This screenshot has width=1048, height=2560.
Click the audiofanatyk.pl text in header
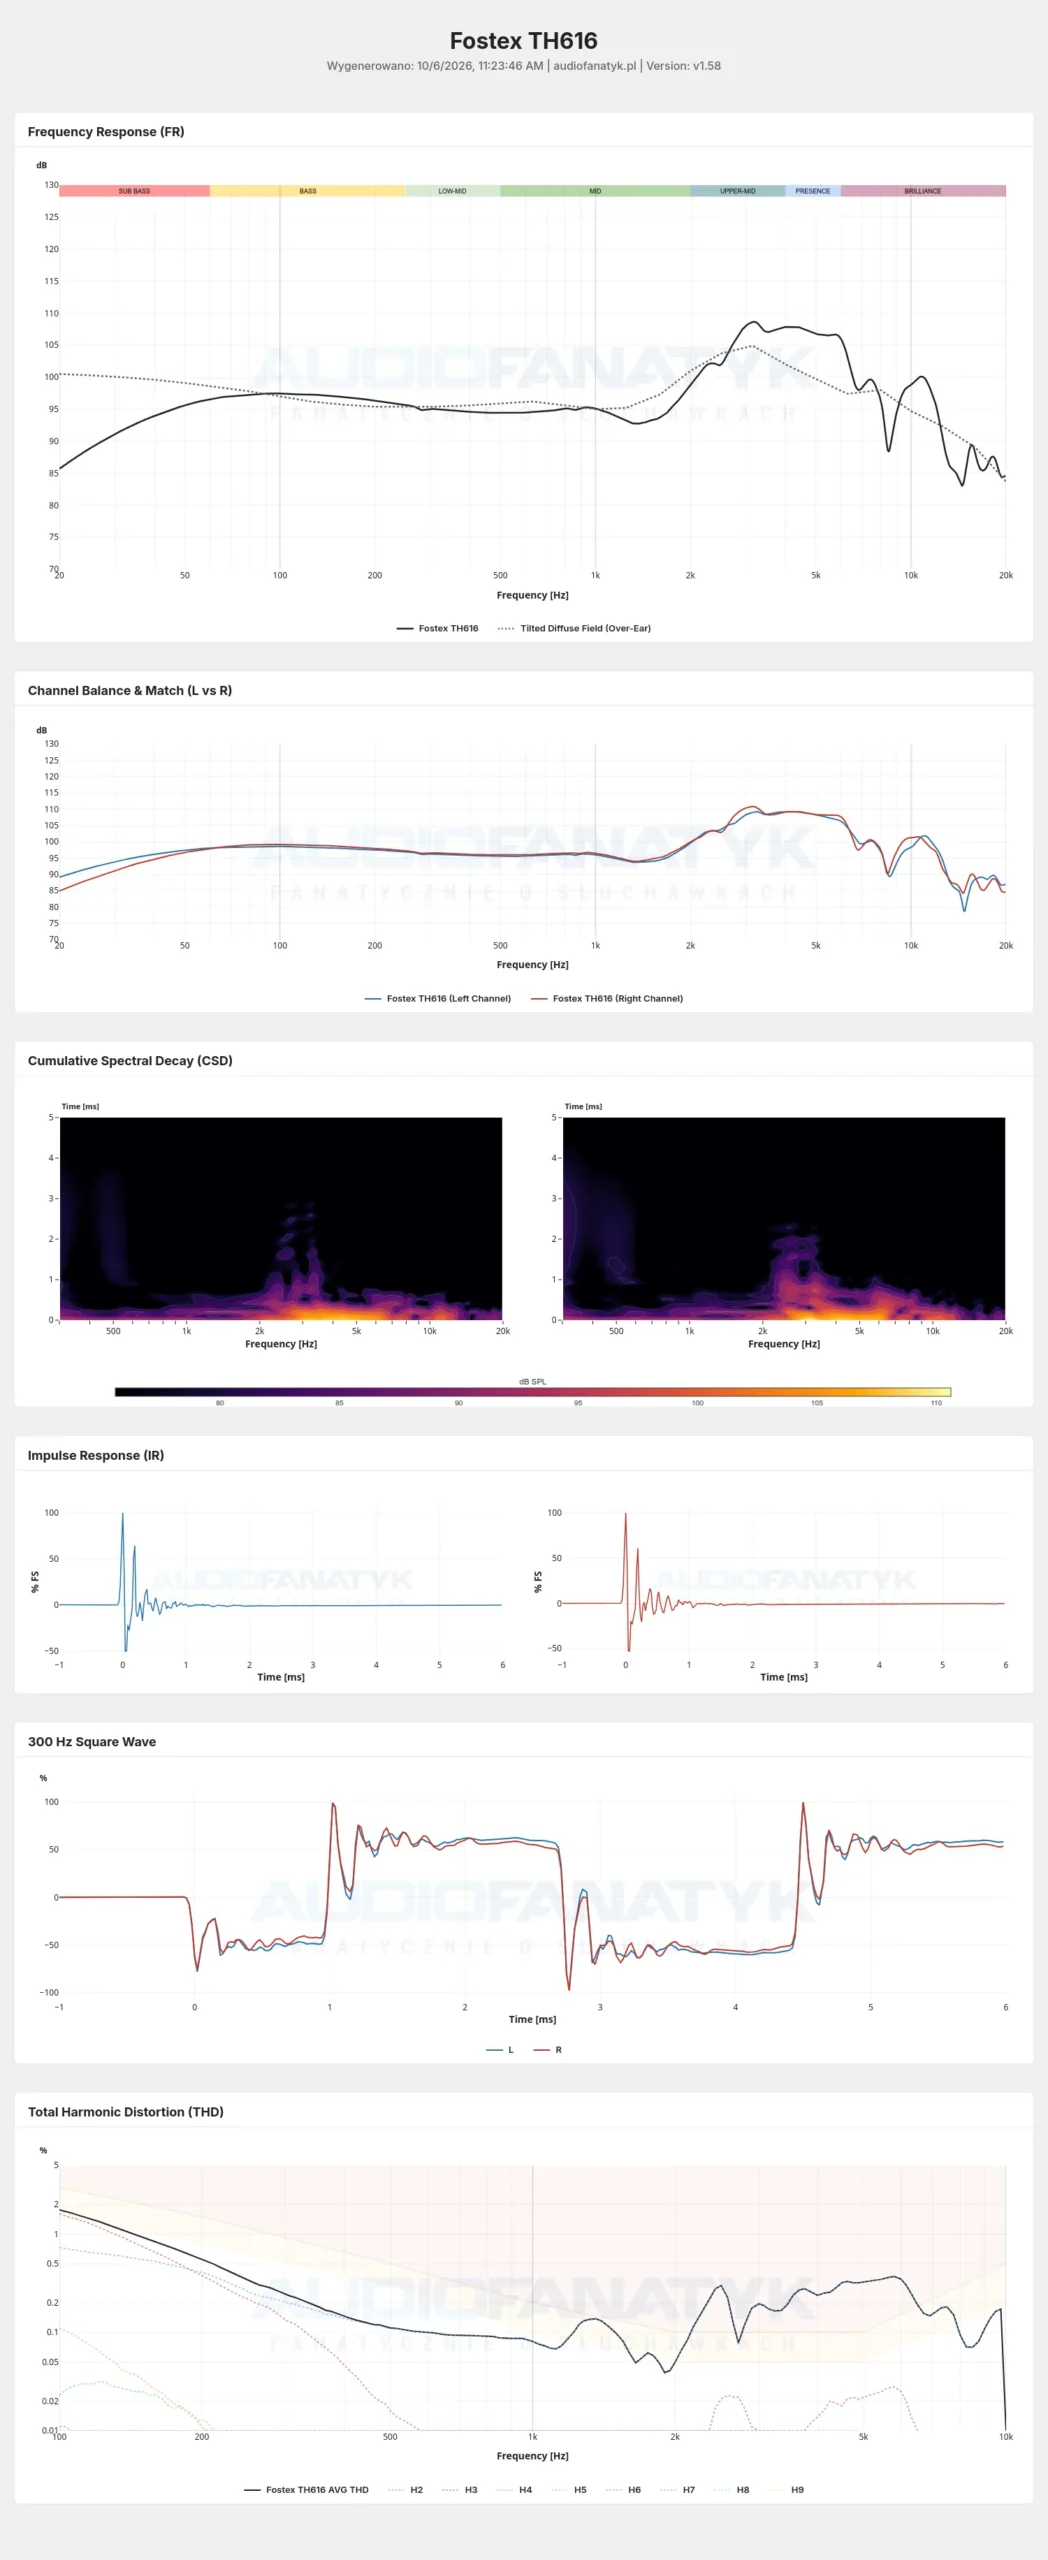[594, 66]
